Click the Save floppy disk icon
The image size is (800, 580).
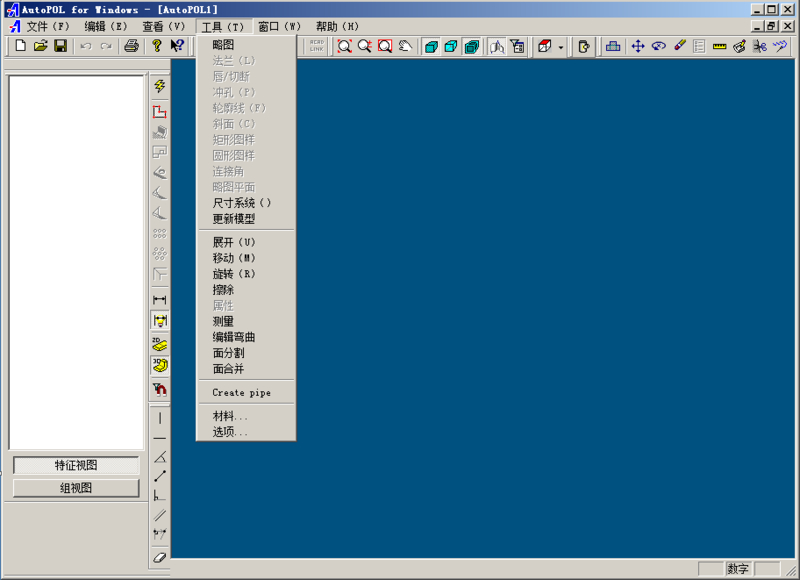[x=60, y=46]
